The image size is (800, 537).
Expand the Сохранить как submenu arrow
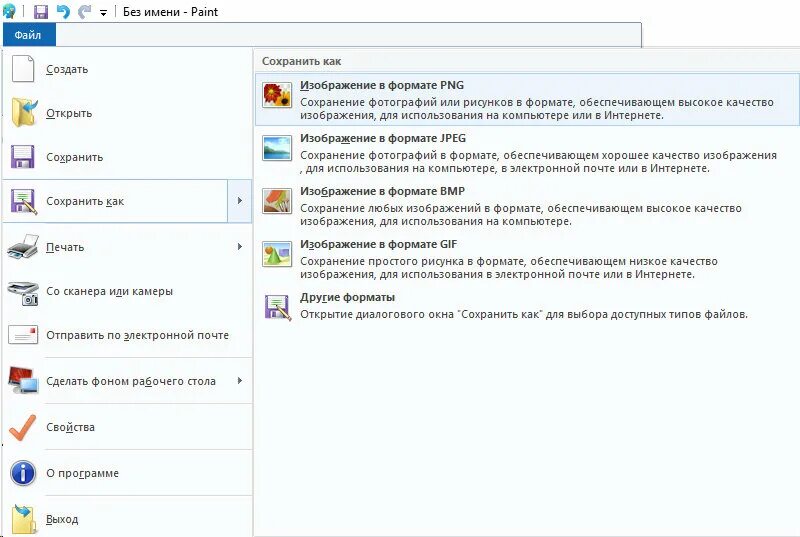click(240, 201)
